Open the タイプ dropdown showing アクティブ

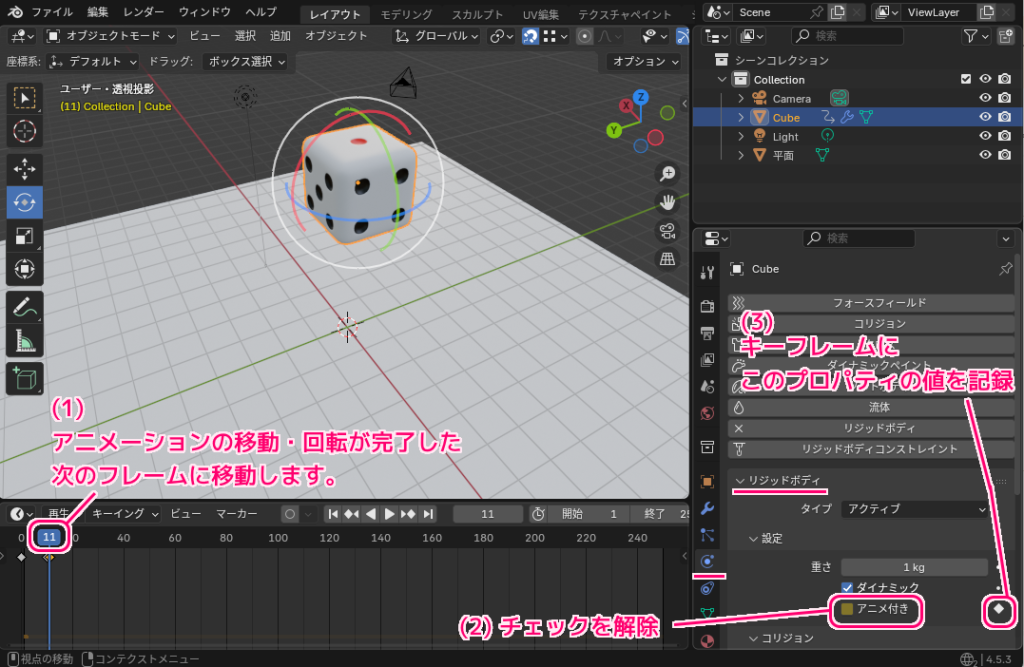click(915, 510)
